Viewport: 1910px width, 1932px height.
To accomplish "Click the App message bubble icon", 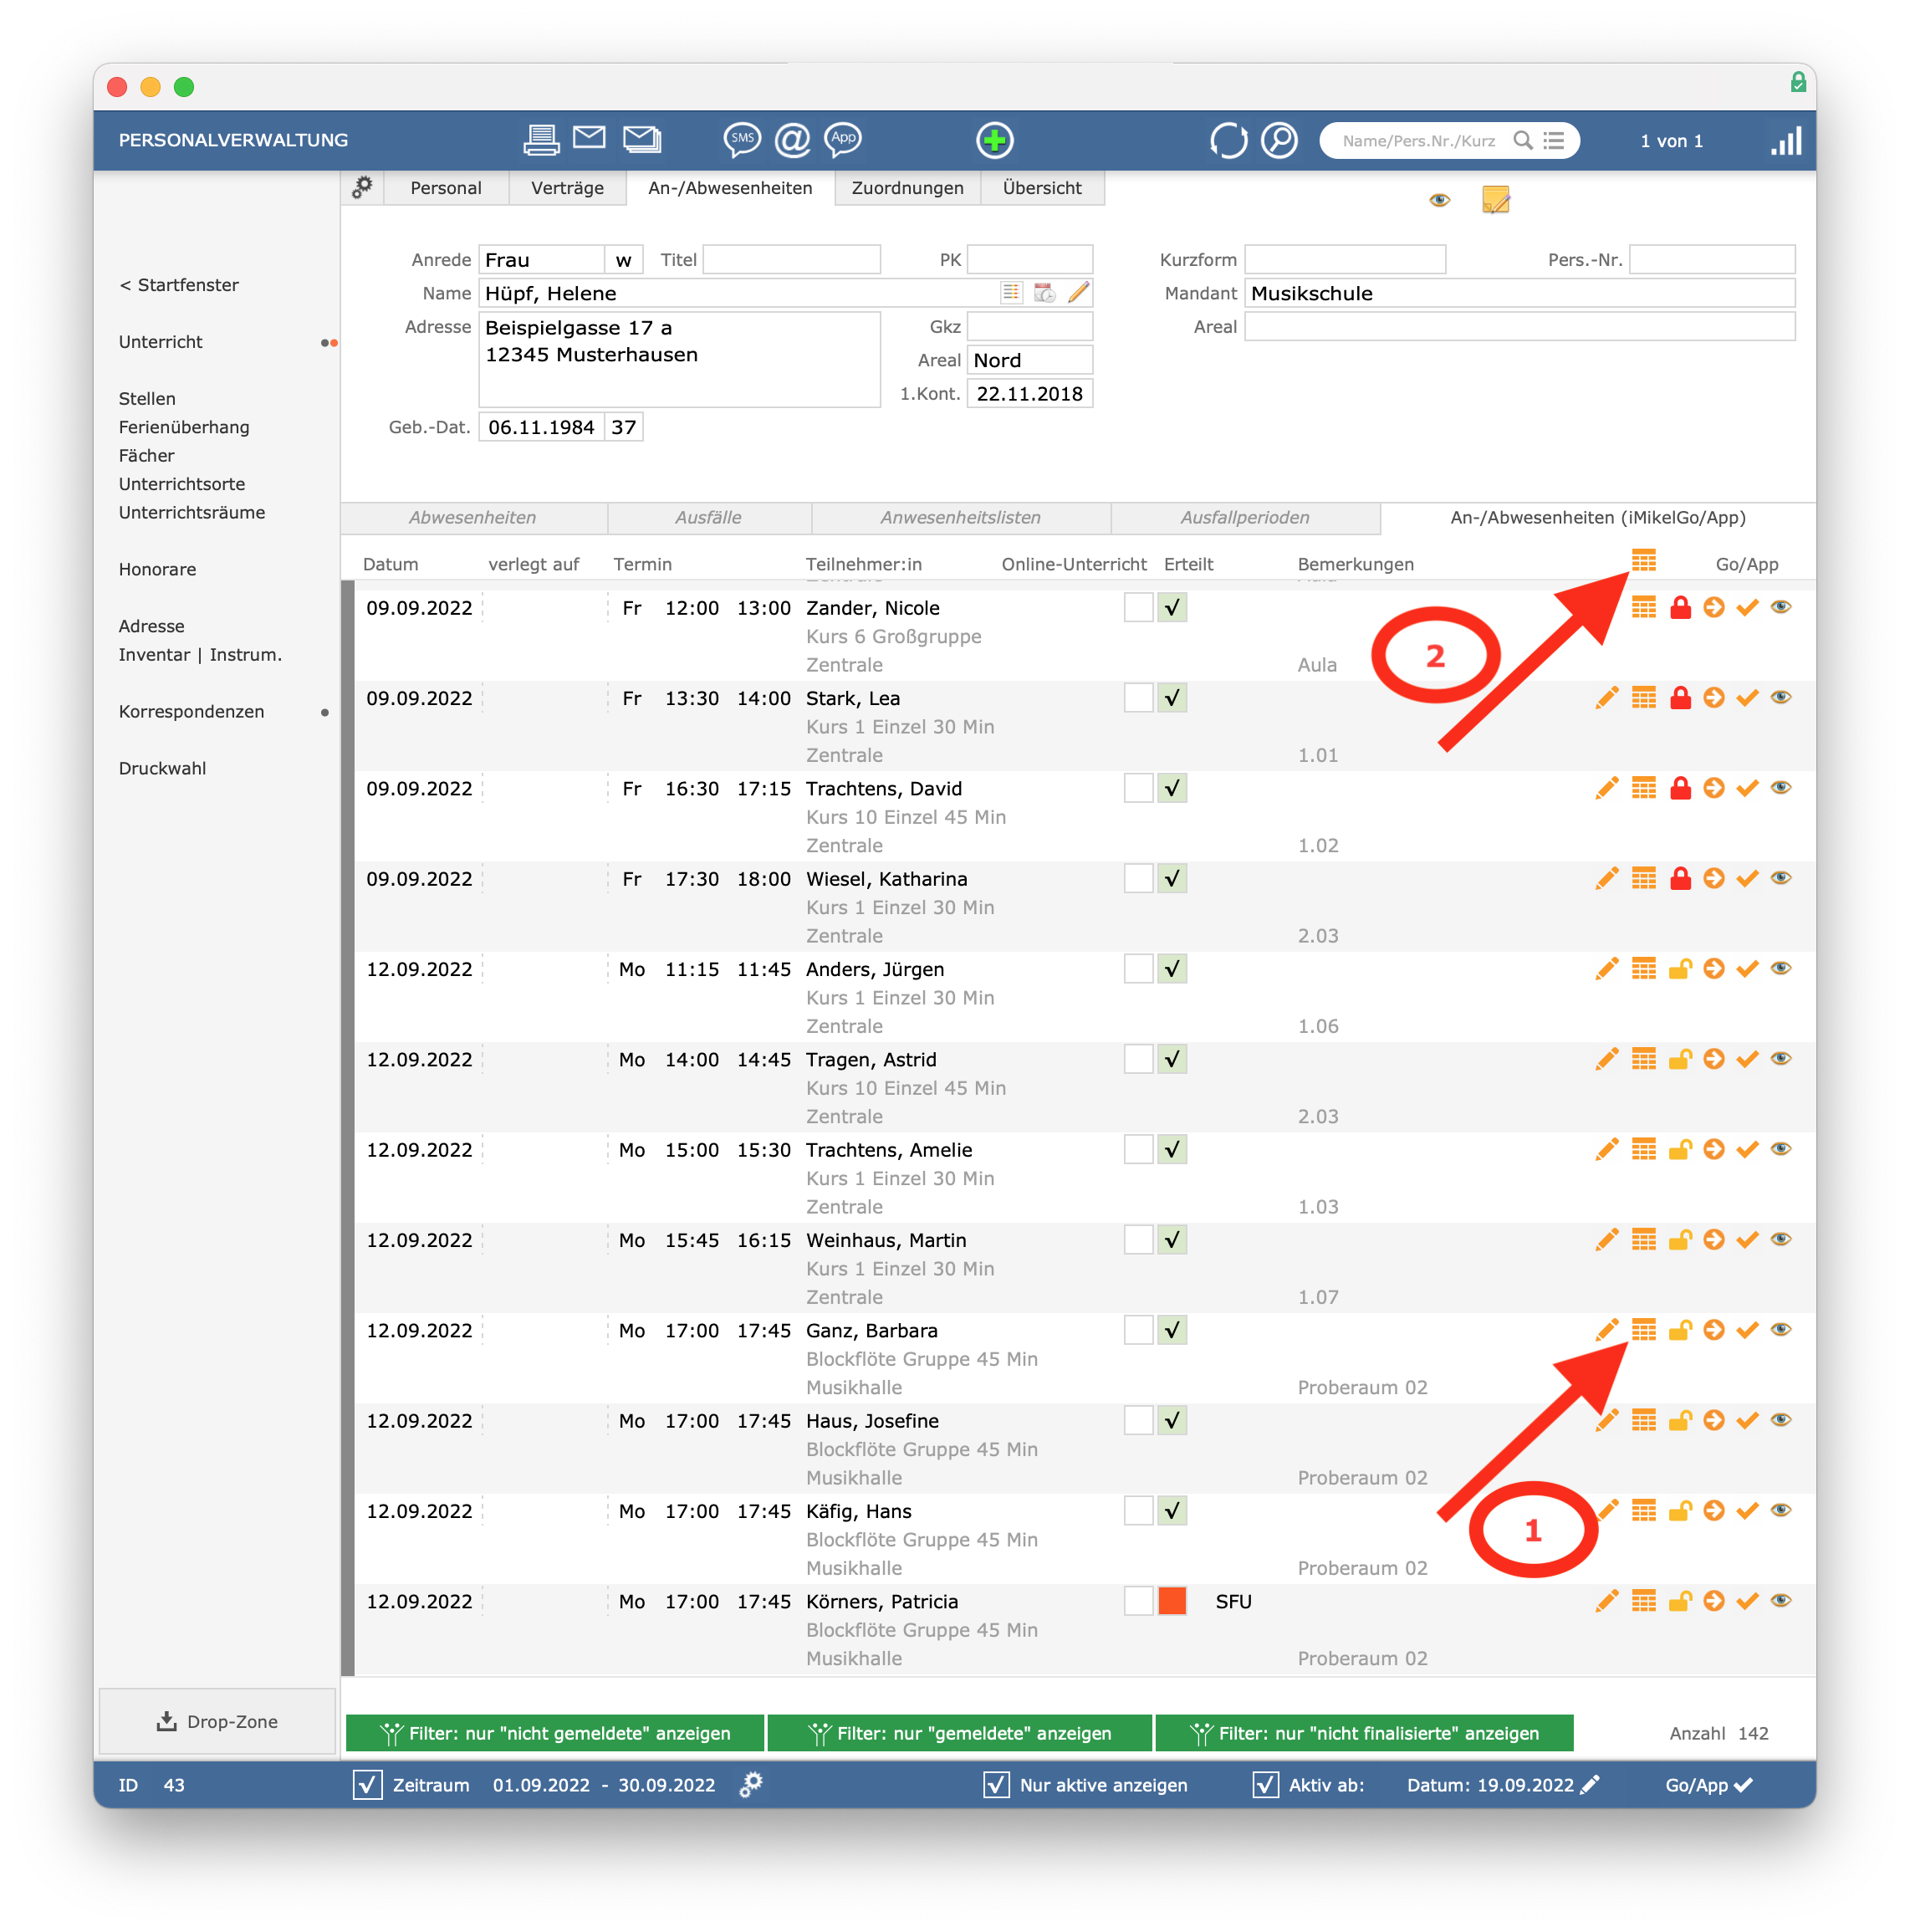I will [843, 140].
